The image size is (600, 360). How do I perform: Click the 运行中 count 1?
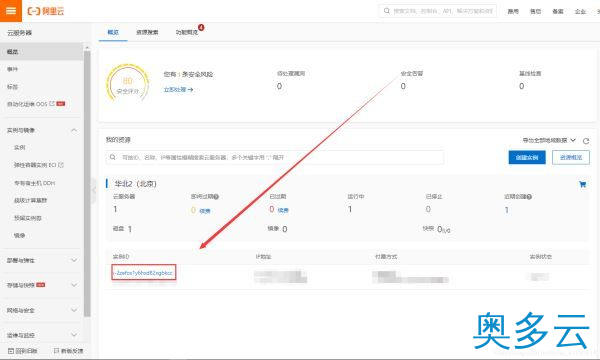click(x=350, y=209)
